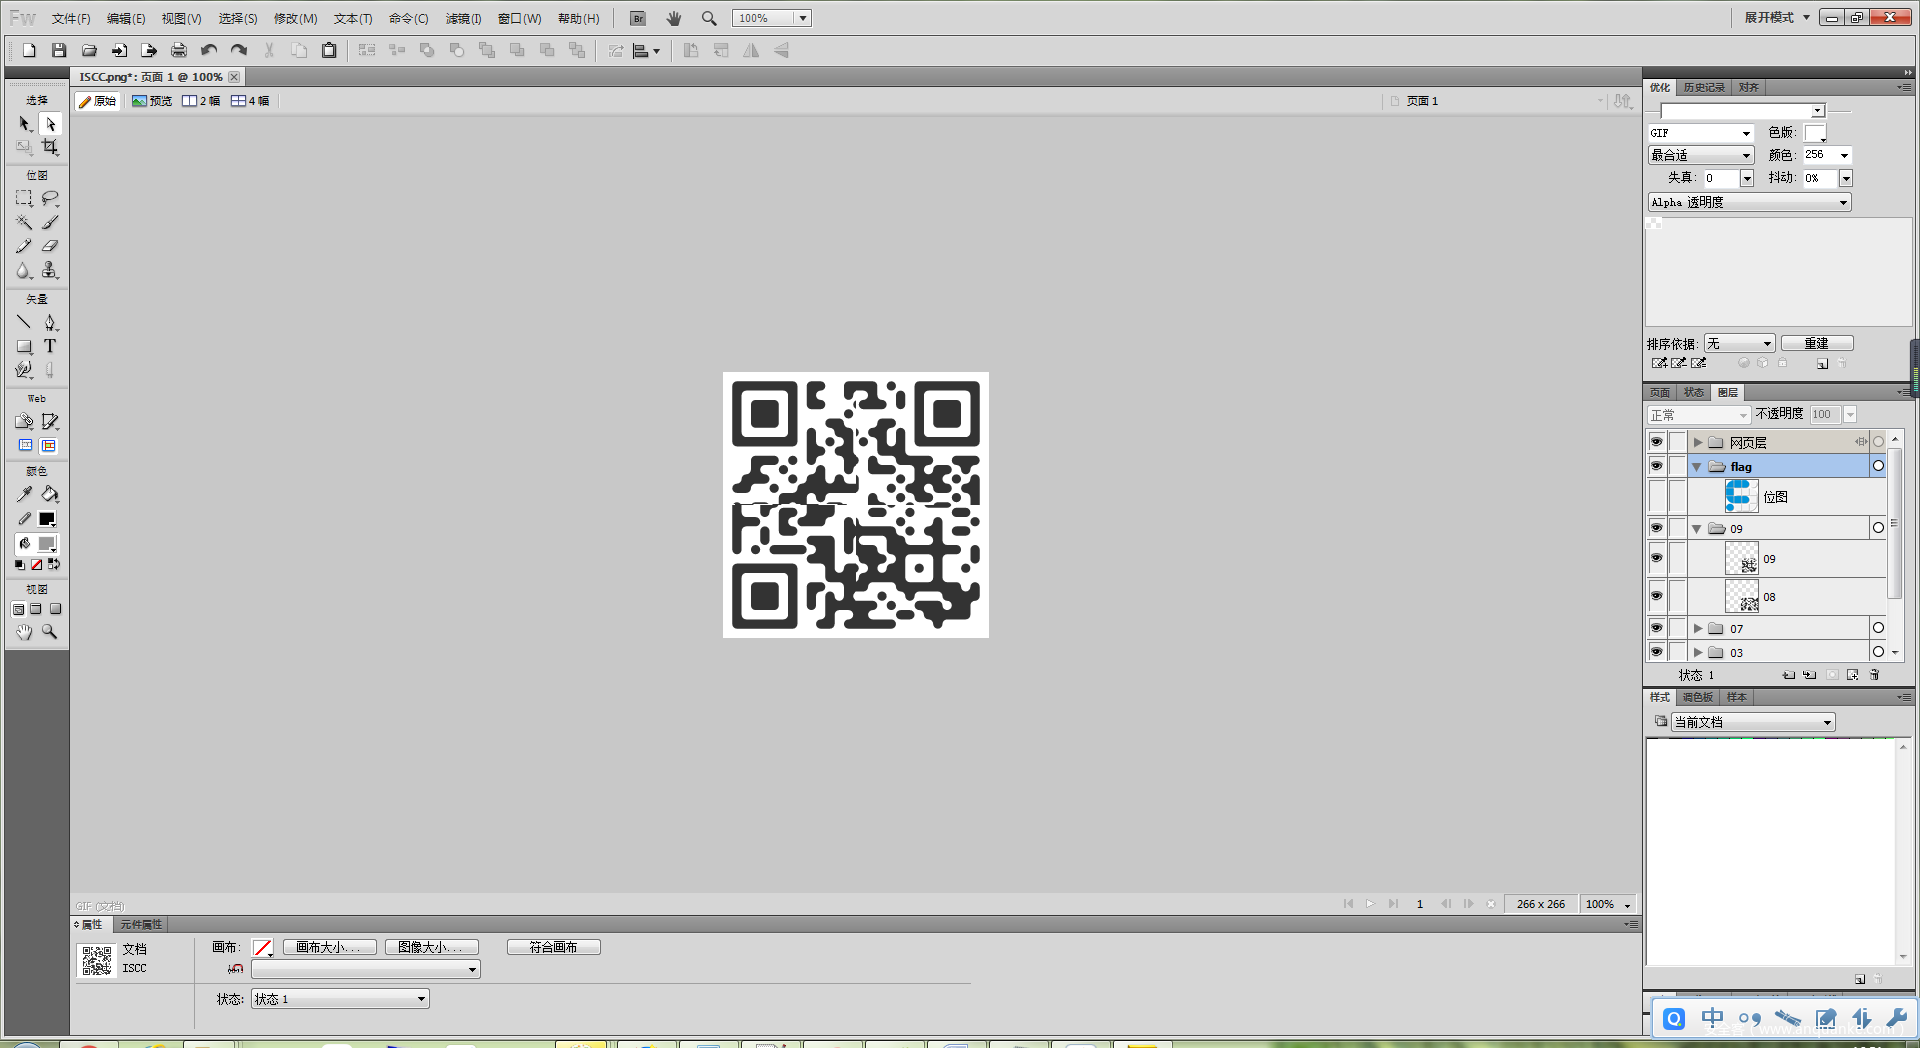Activate the Paint Bucket tool
This screenshot has height=1048, width=1920.
click(49, 494)
